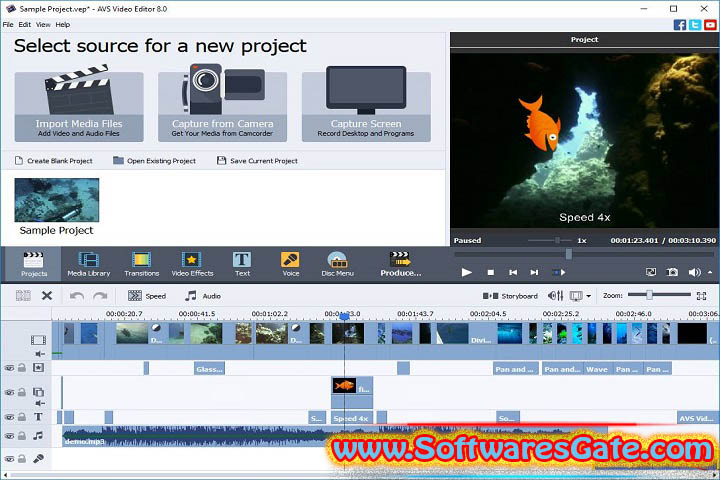The height and width of the screenshot is (480, 720).
Task: Lock the text track
Action: click(22, 417)
